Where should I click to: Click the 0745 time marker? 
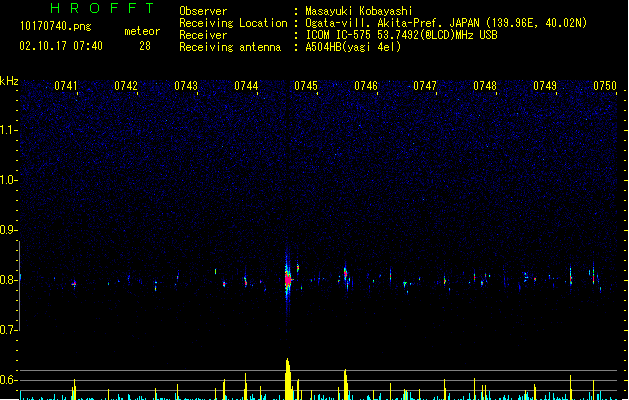[306, 86]
